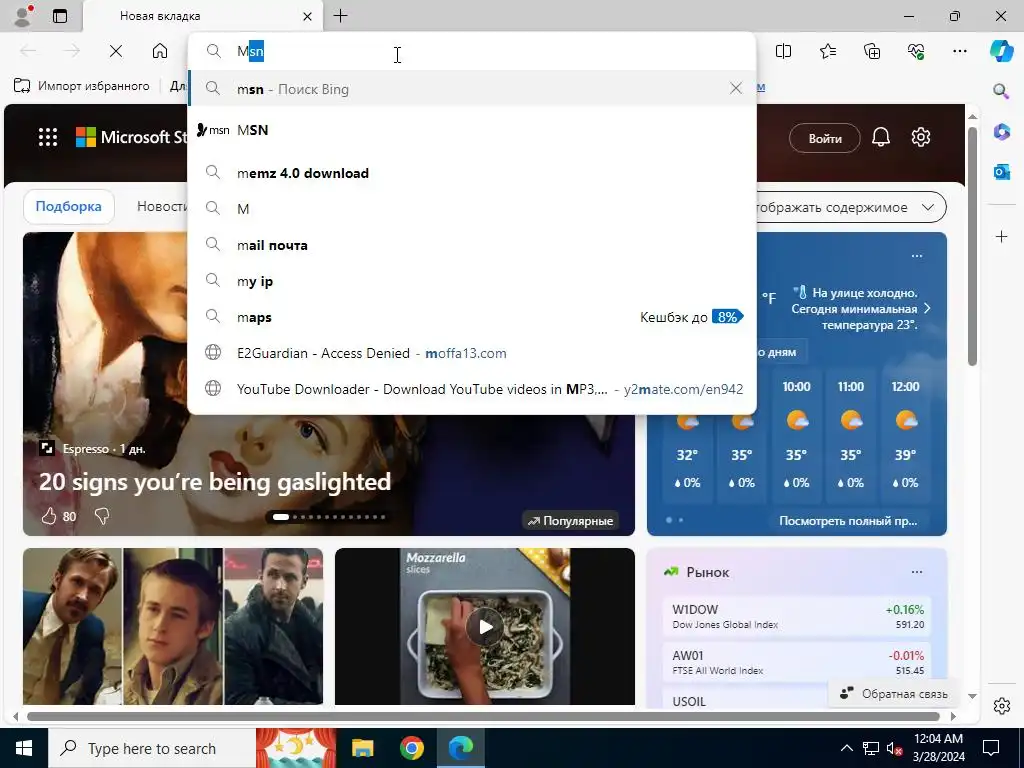Open sidebar settings gear at bottom
This screenshot has width=1024, height=768.
point(1002,706)
